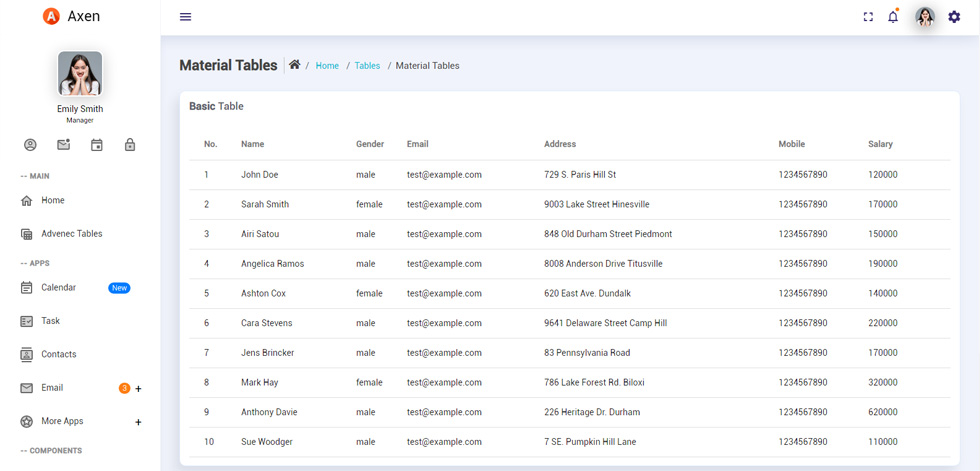Follow the Home breadcrumb link
Image resolution: width=980 pixels, height=471 pixels.
(327, 66)
